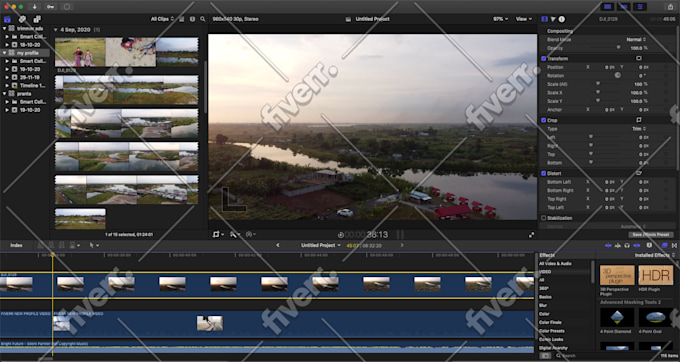This screenshot has width=680, height=362.
Task: Select the 3D Perspective Plugin effect
Action: click(x=617, y=275)
